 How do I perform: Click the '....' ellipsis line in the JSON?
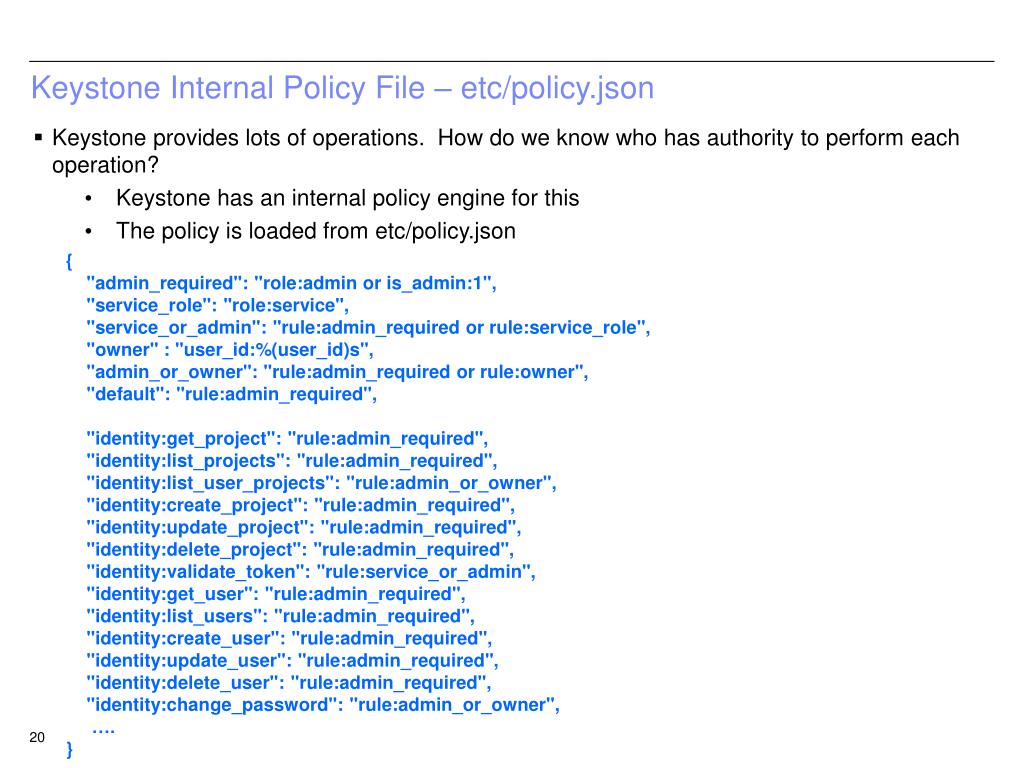[104, 731]
